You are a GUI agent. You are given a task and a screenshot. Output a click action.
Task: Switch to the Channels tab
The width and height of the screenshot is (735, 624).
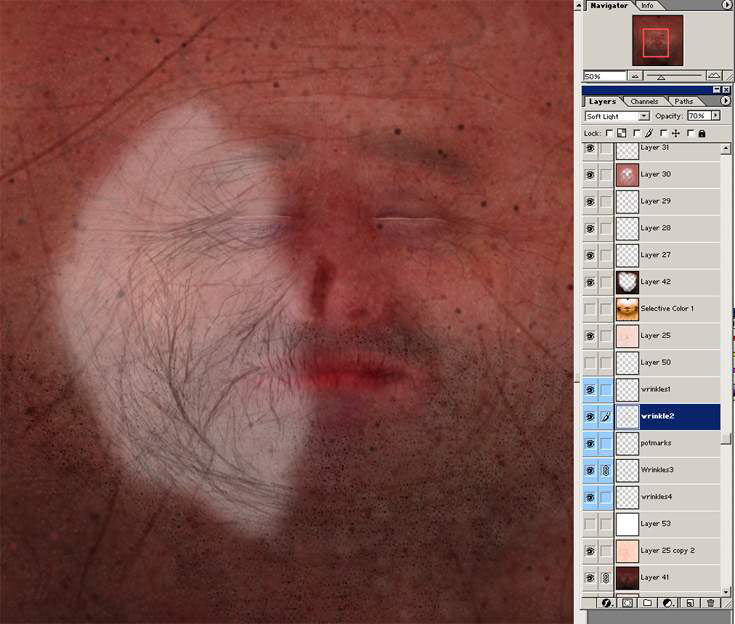tap(644, 101)
